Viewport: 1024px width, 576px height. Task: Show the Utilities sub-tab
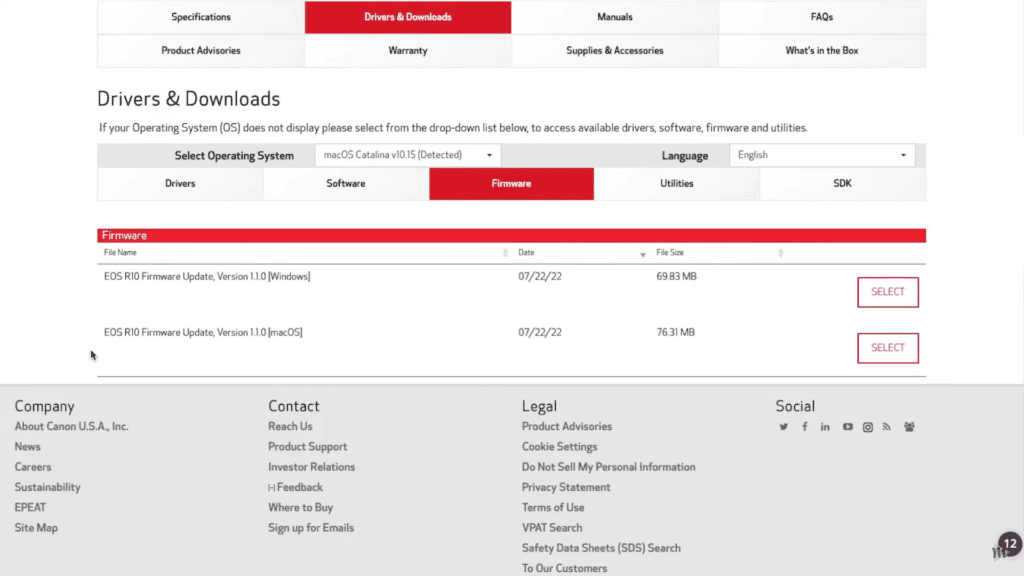coord(677,184)
